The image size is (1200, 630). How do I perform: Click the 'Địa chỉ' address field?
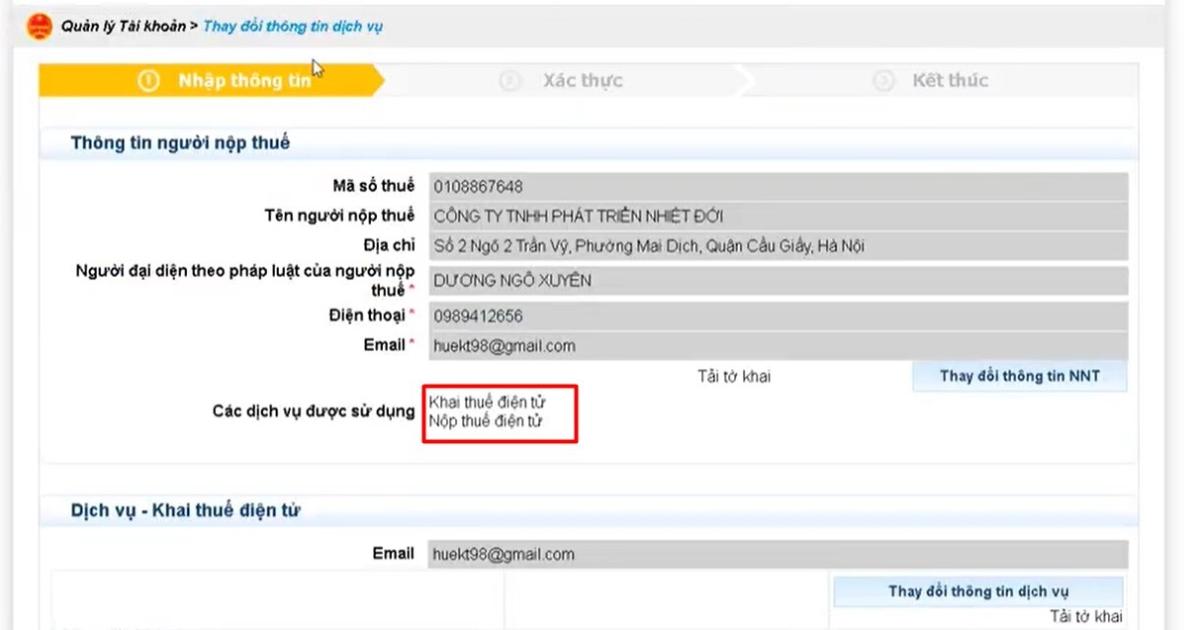(778, 246)
